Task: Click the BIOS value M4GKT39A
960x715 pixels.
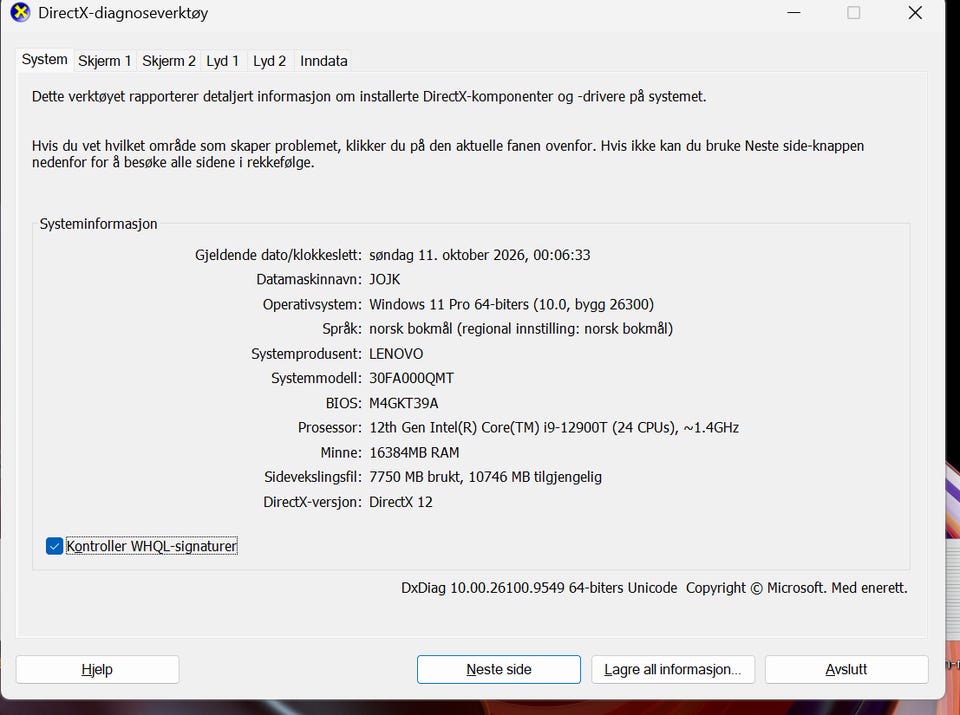Action: [403, 403]
